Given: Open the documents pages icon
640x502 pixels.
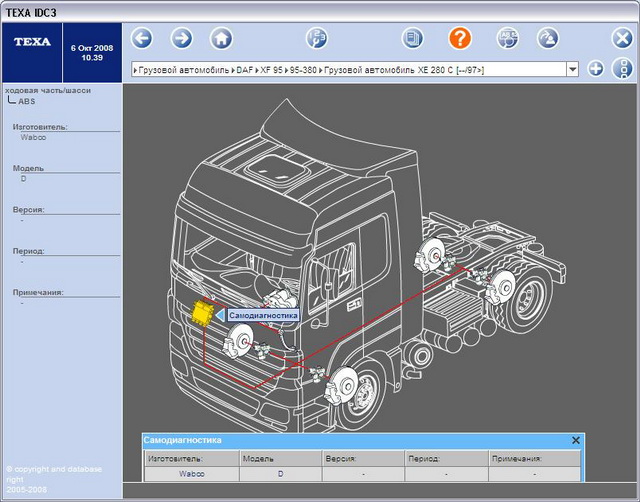Looking at the screenshot, I should click(412, 39).
